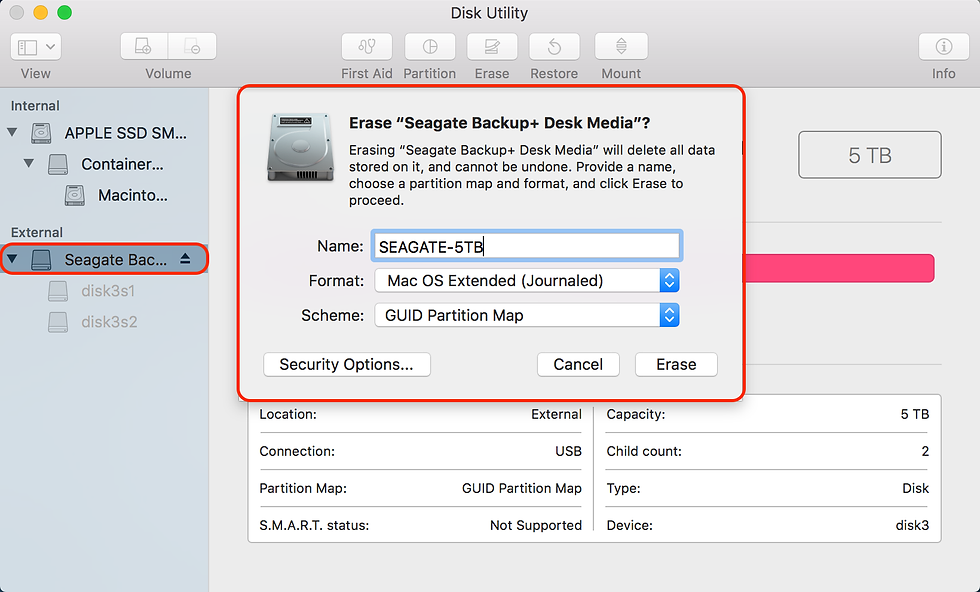Click the Erase toolbar icon

tap(492, 47)
